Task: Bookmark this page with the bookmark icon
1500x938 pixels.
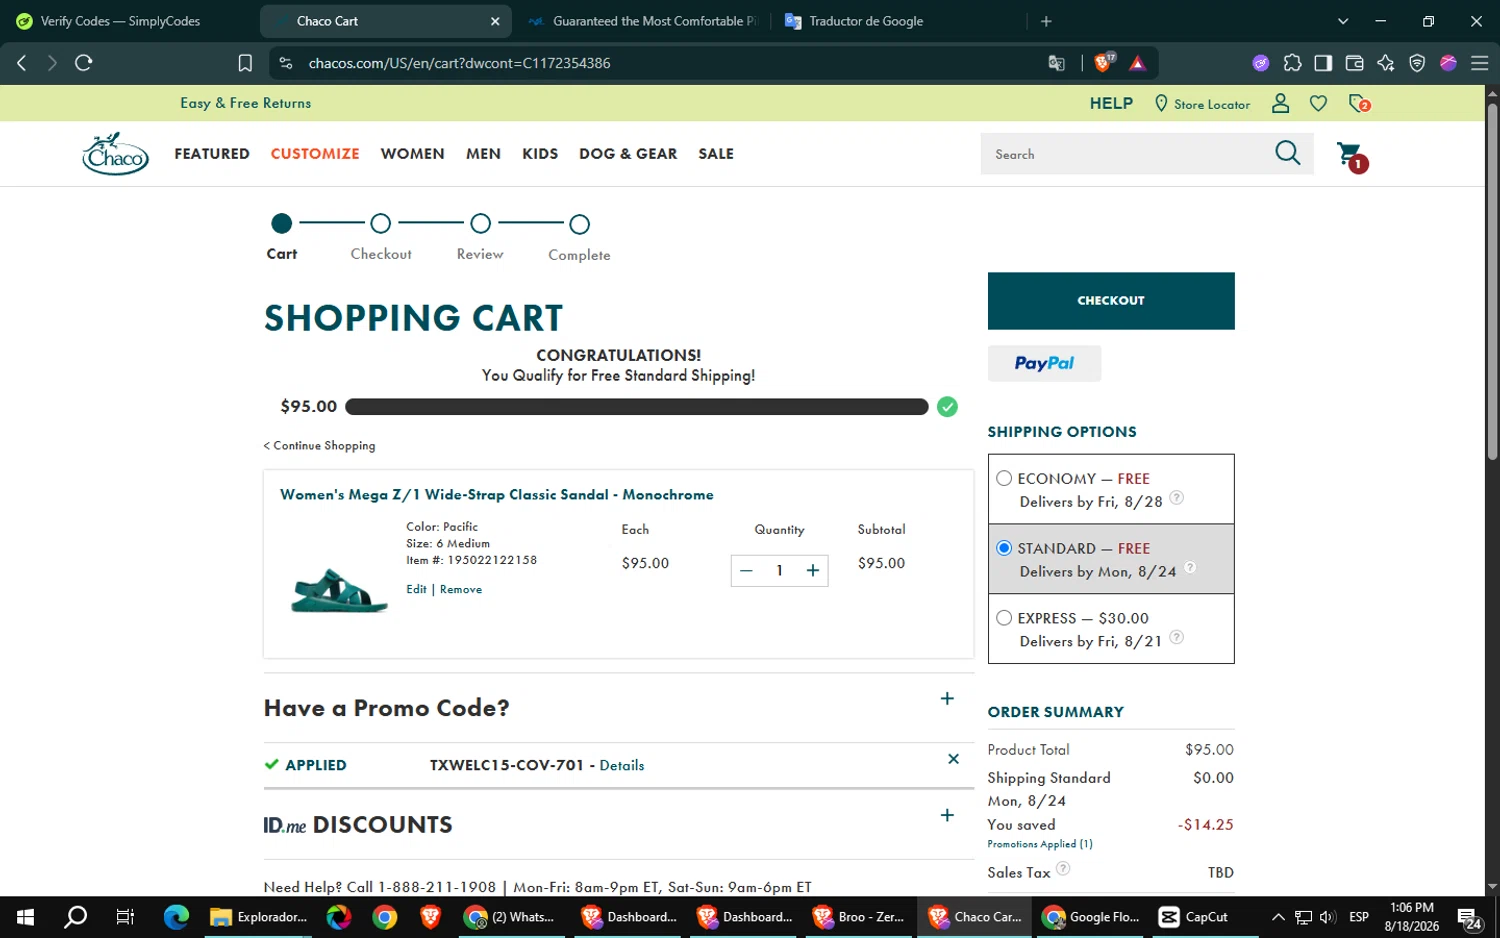Action: click(x=245, y=63)
